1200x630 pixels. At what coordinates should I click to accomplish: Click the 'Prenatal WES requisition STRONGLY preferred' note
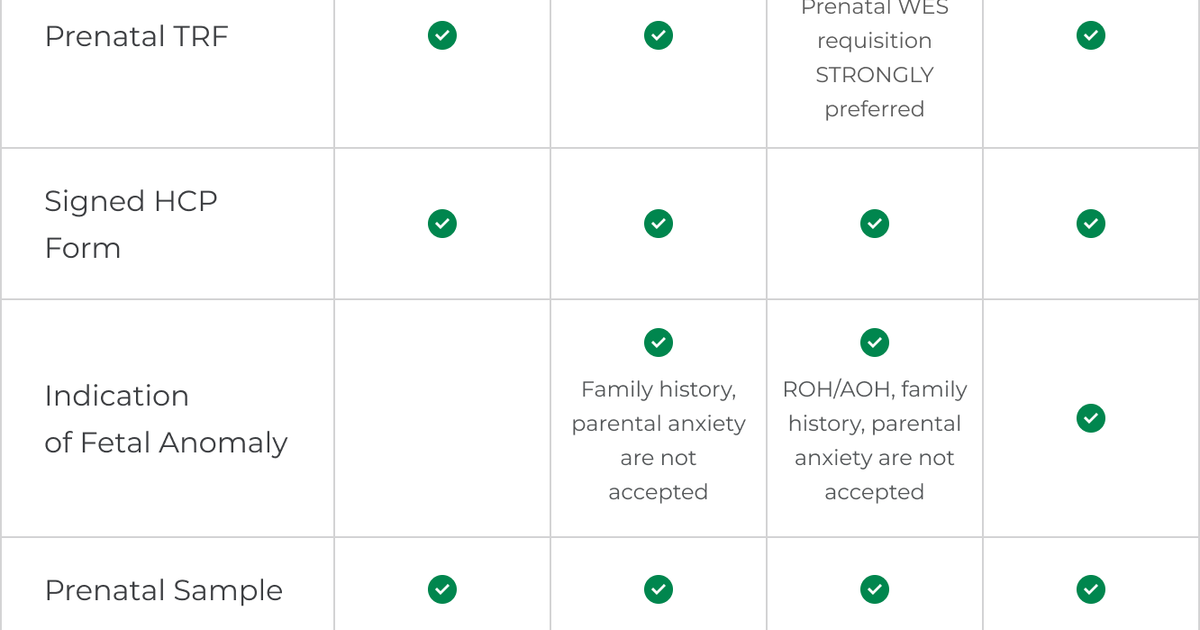(x=875, y=58)
